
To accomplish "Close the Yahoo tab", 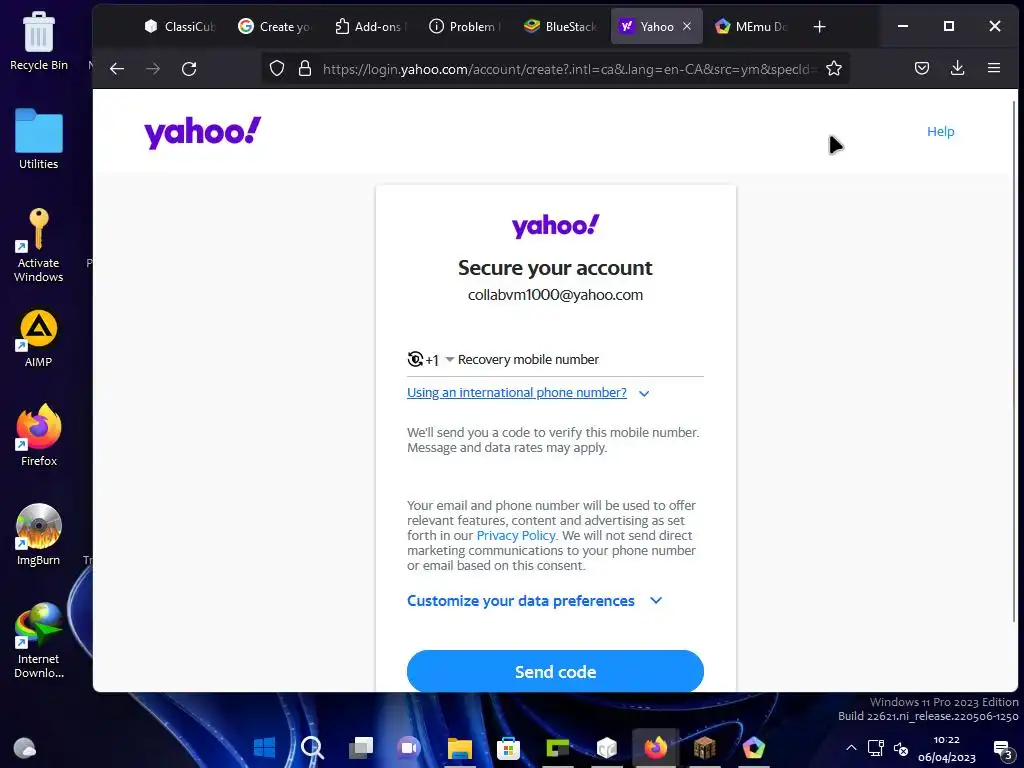I will [687, 26].
